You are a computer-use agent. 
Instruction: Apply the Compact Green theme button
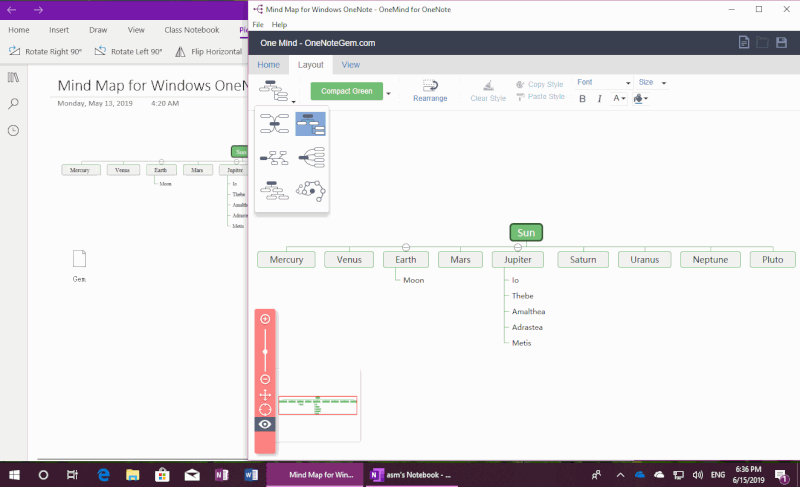(346, 91)
